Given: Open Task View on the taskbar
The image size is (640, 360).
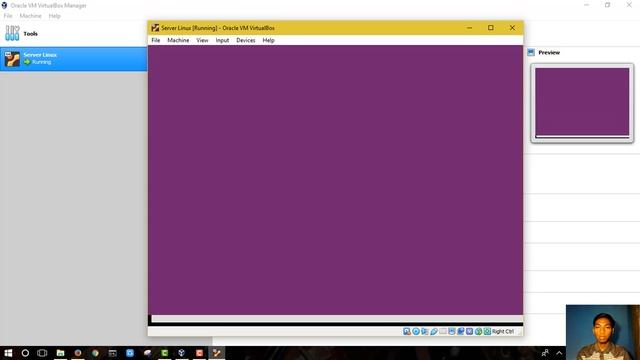Looking at the screenshot, I should point(42,353).
